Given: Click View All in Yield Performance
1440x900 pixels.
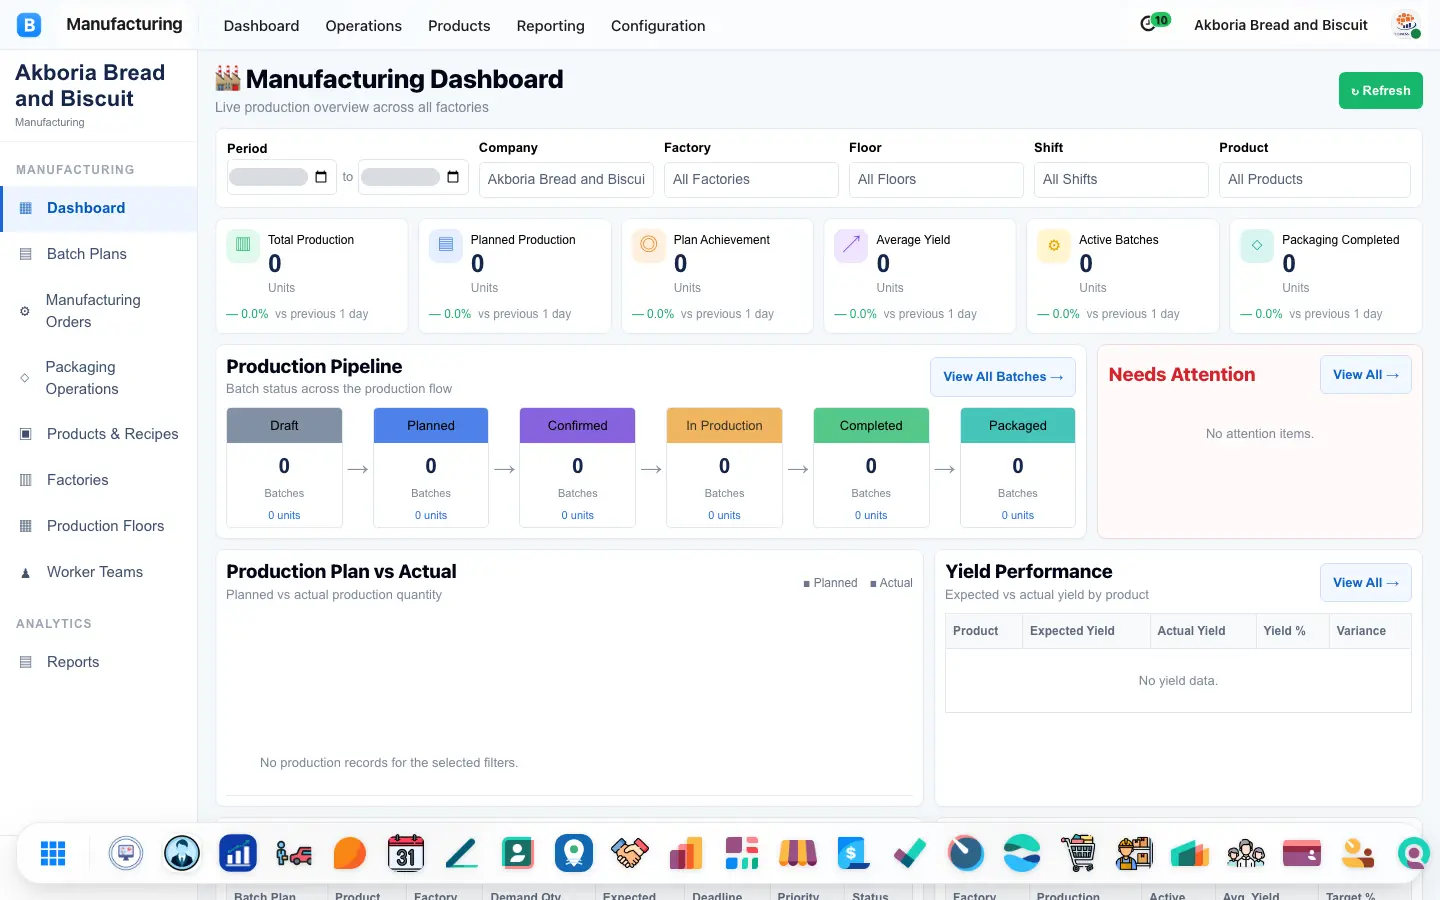Looking at the screenshot, I should coord(1365,583).
